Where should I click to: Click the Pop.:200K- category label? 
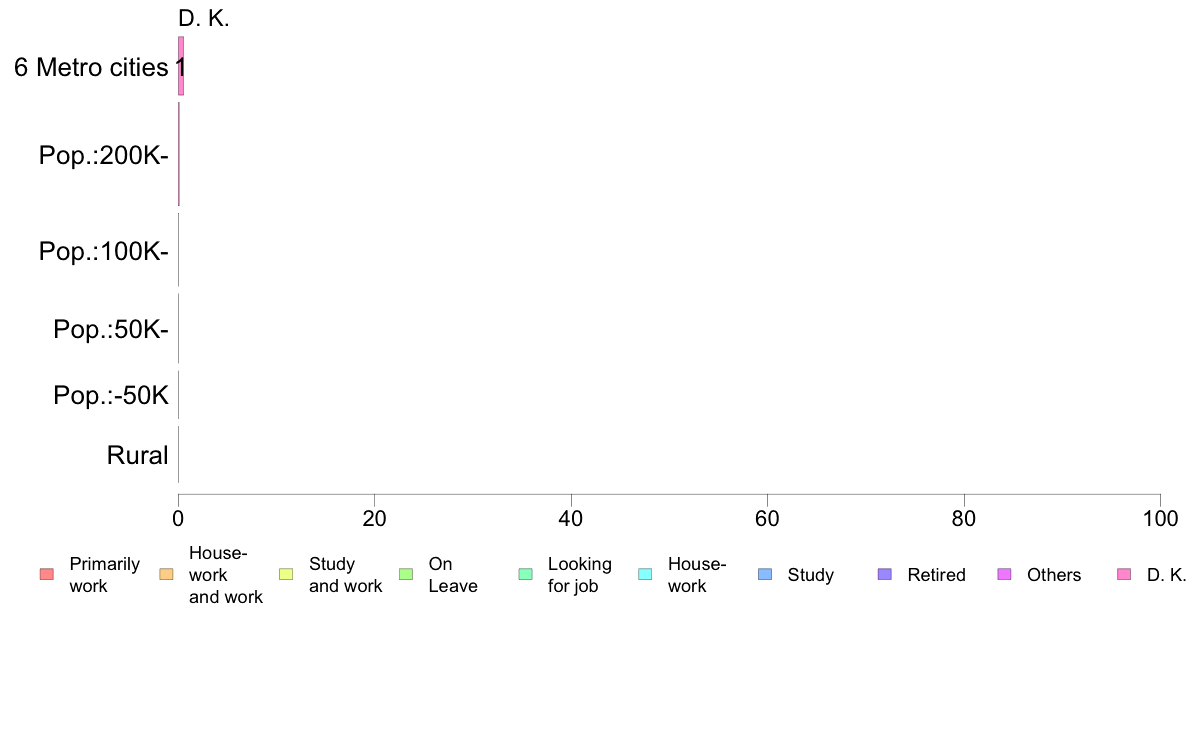(104, 155)
